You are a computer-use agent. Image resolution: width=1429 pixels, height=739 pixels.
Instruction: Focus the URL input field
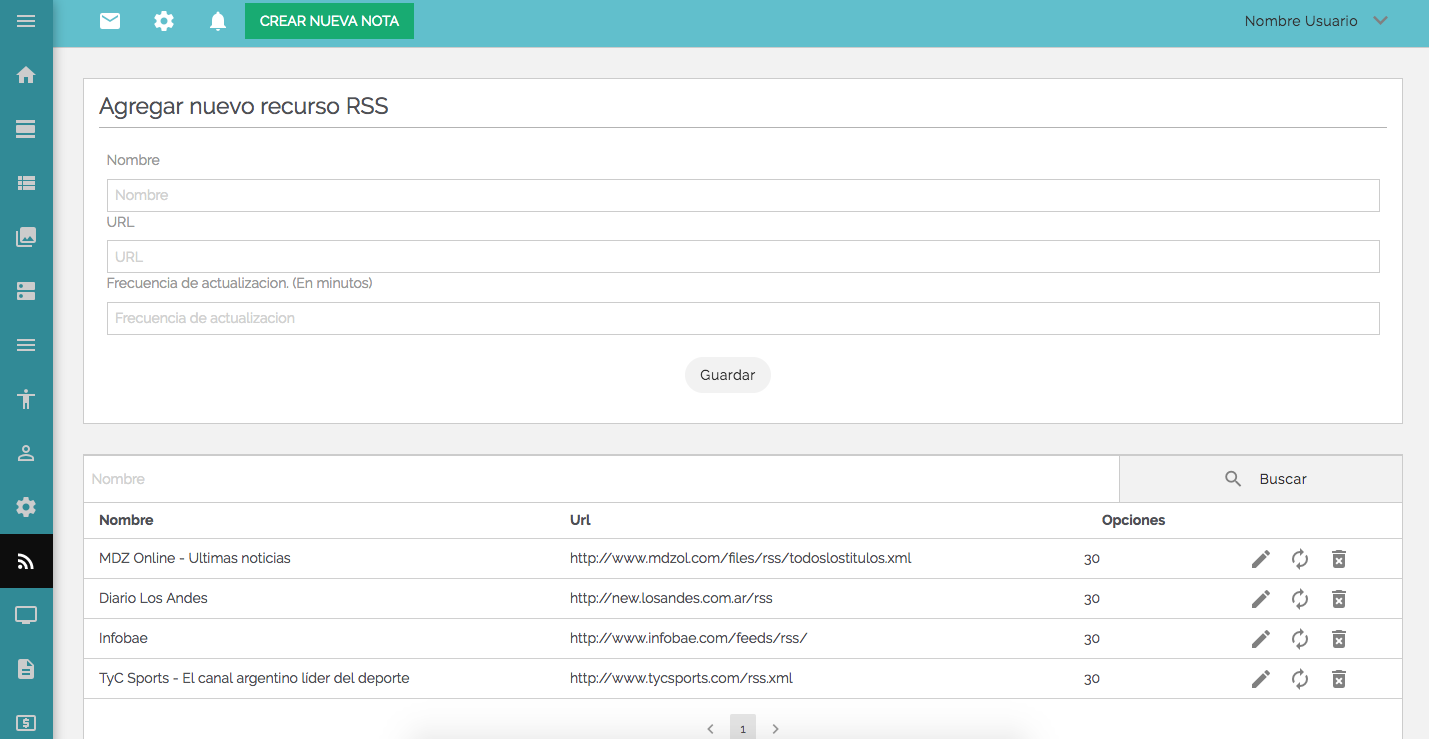pyautogui.click(x=743, y=256)
